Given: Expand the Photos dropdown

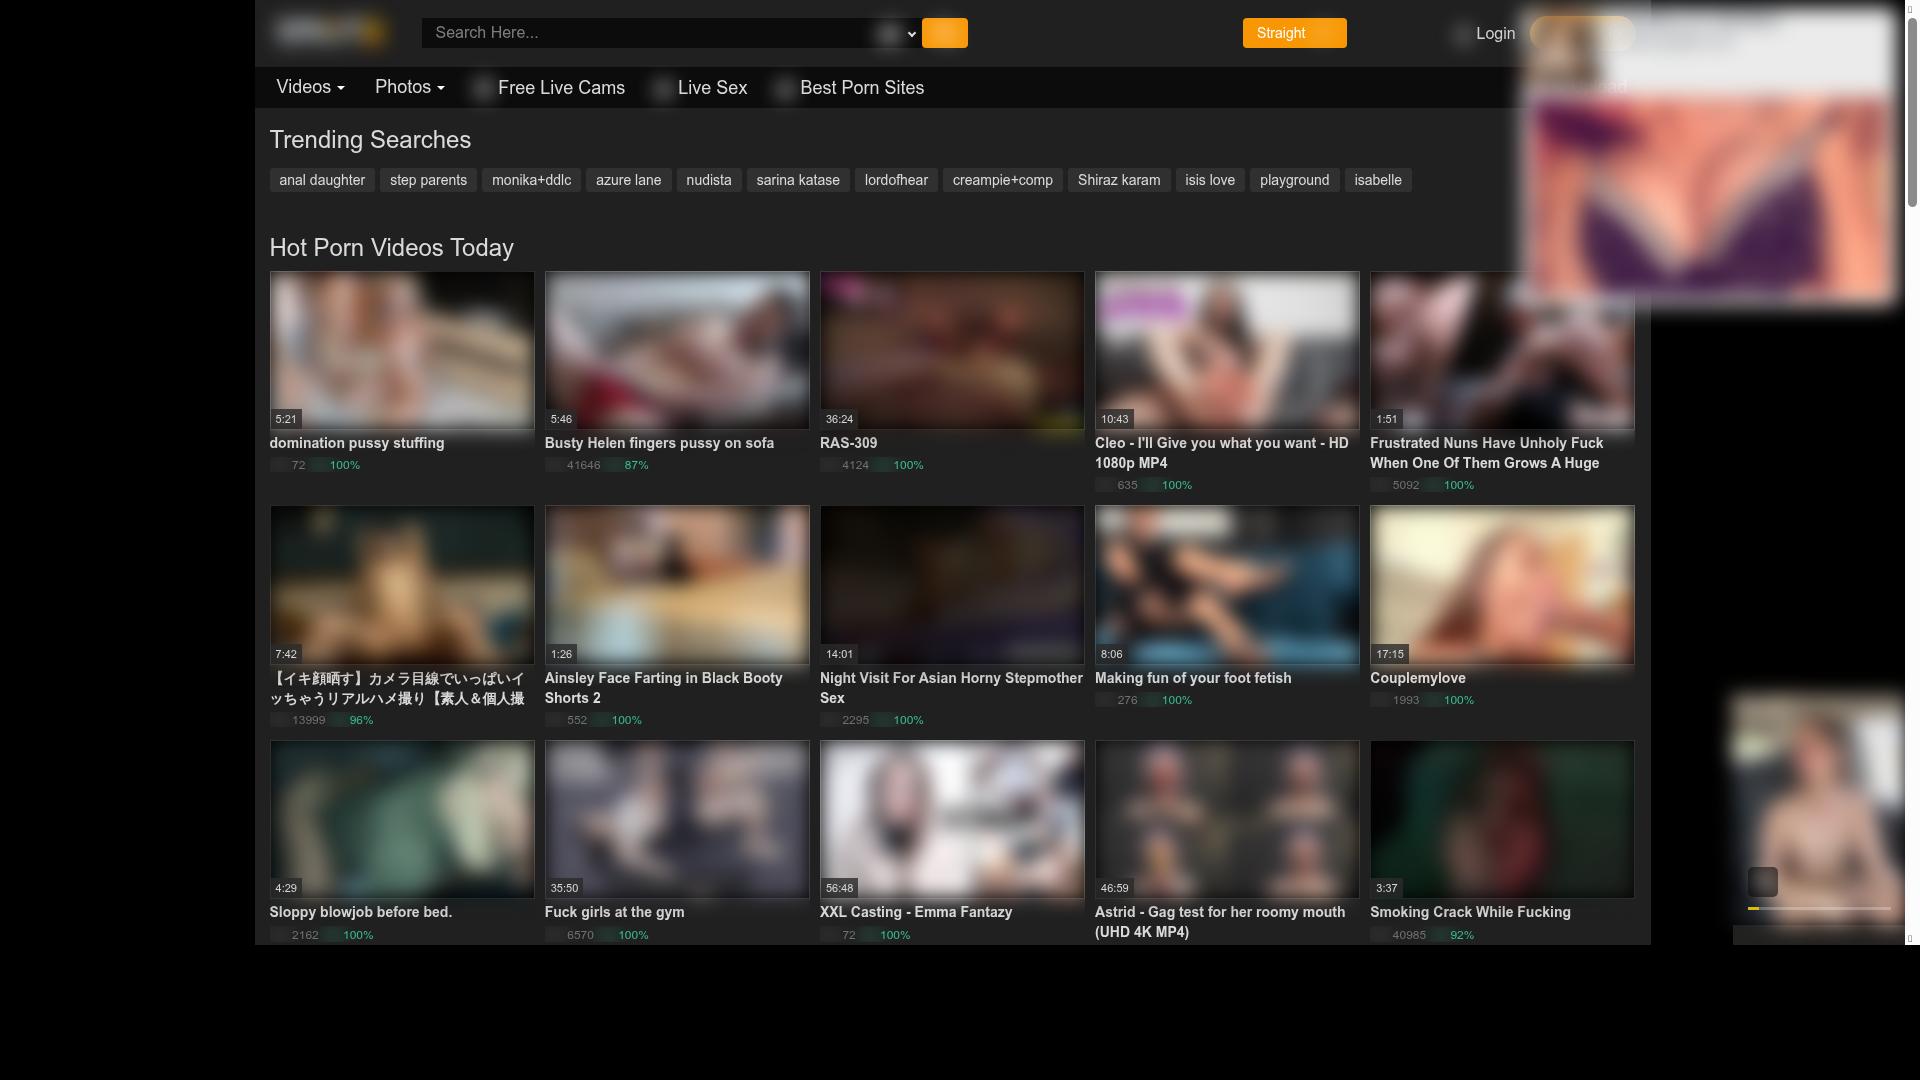Looking at the screenshot, I should pyautogui.click(x=409, y=87).
